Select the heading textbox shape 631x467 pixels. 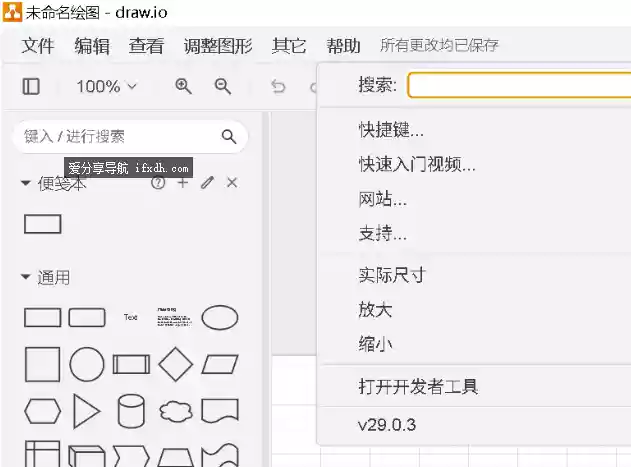click(x=174, y=317)
